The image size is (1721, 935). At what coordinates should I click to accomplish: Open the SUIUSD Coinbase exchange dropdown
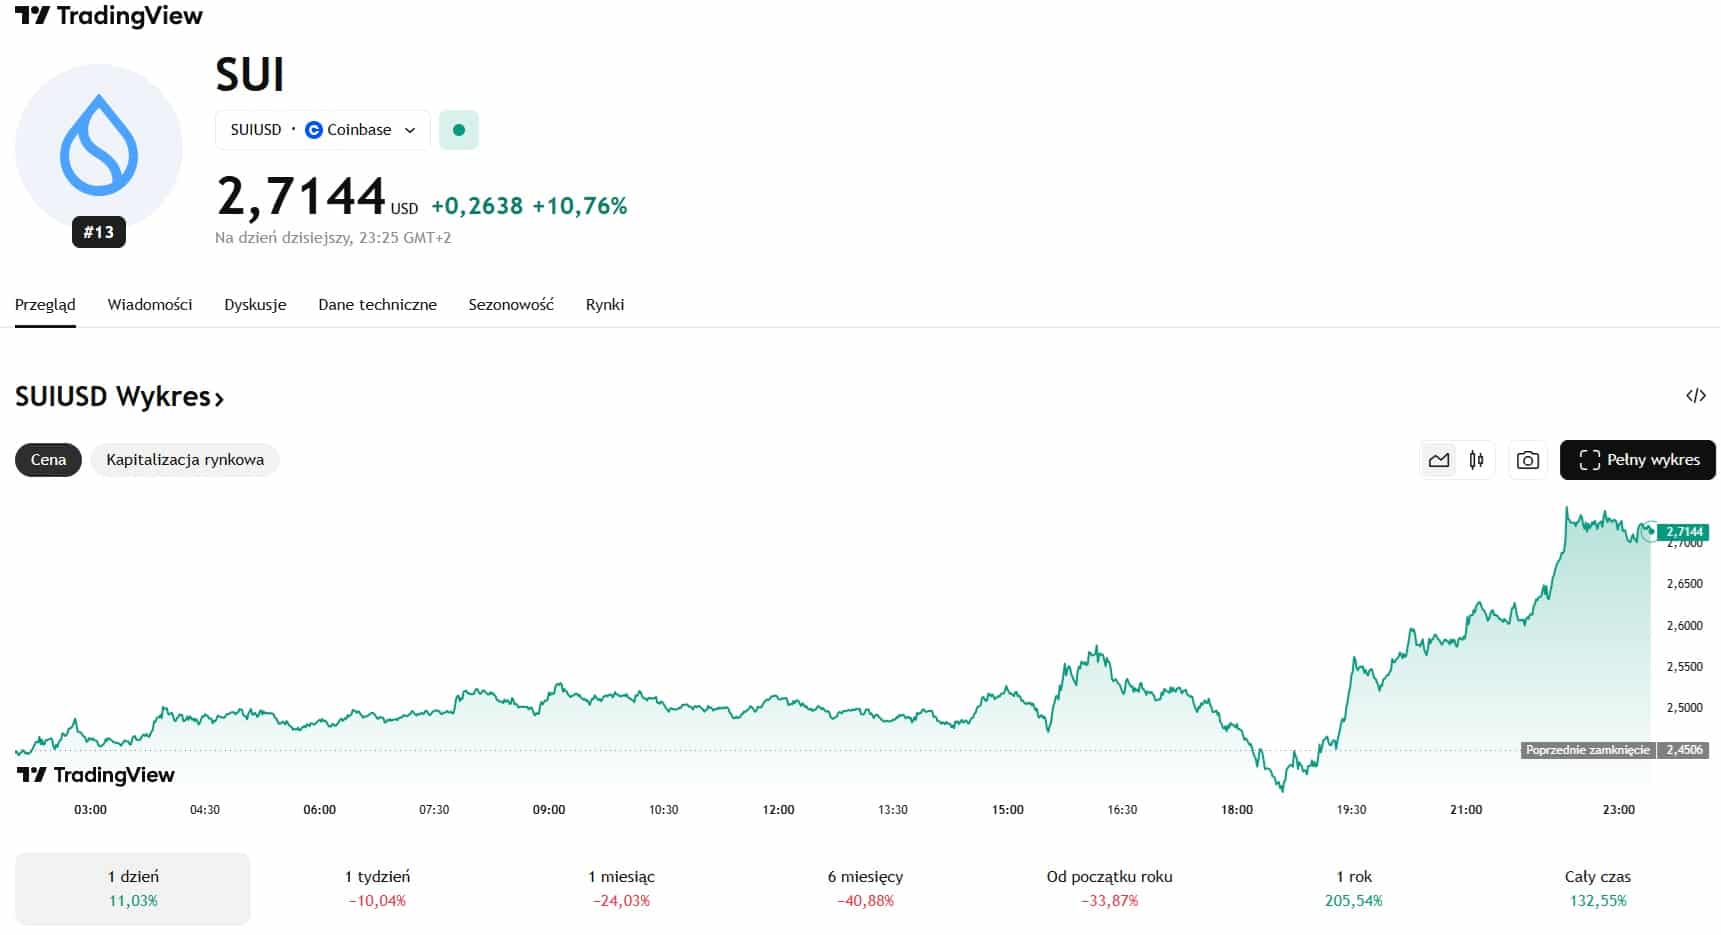(x=322, y=130)
